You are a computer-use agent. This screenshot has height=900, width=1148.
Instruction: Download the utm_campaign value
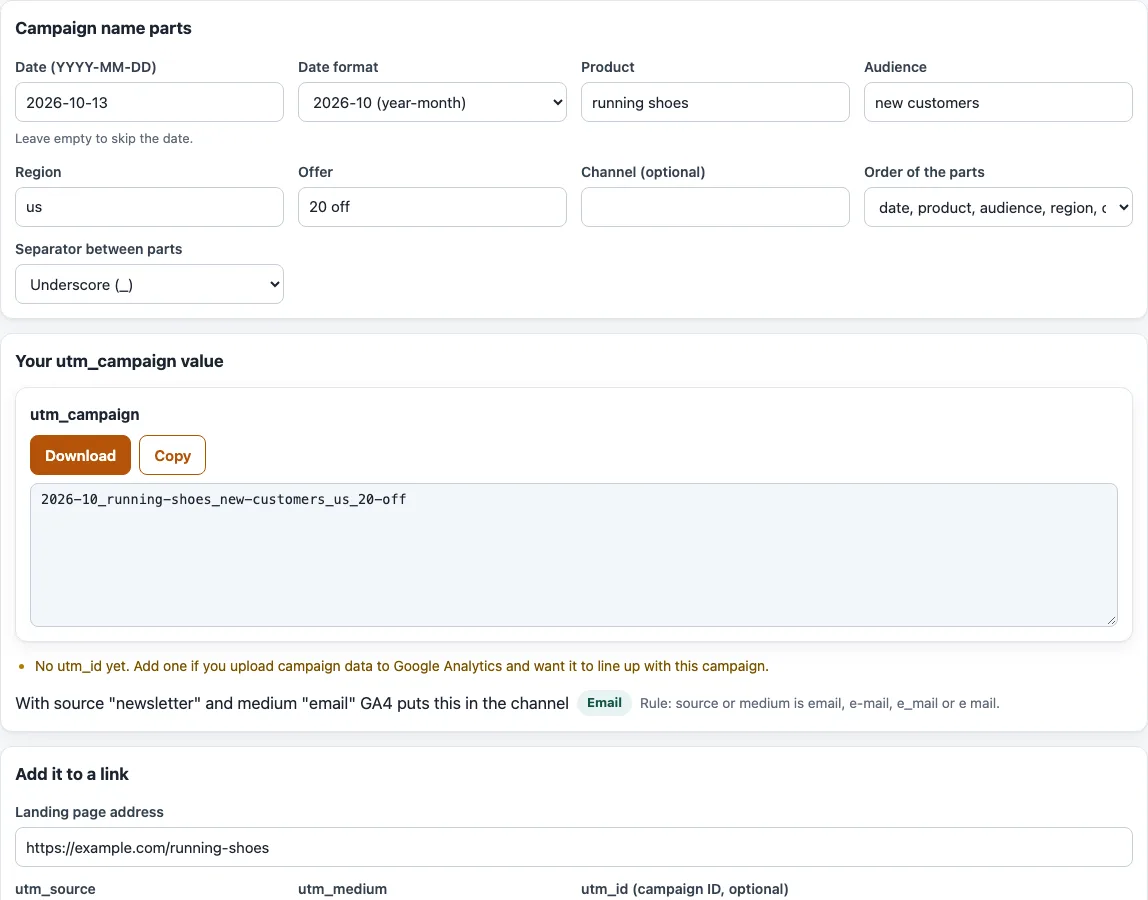click(81, 455)
